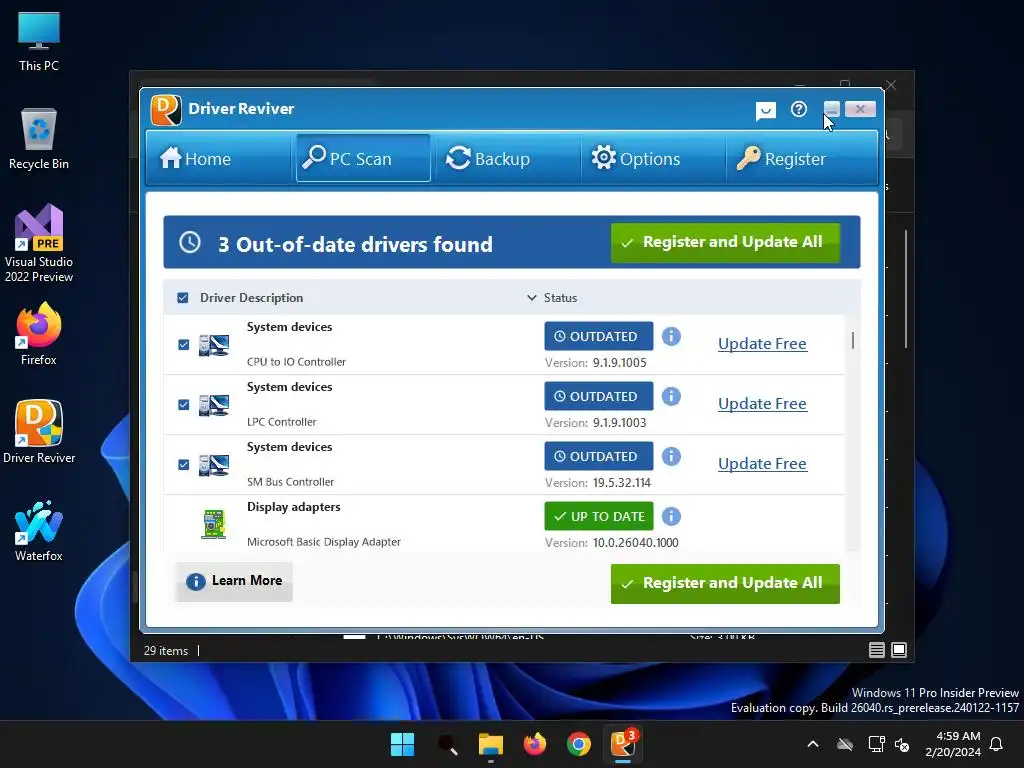Image resolution: width=1024 pixels, height=768 pixels.
Task: Open the feedback chat icon in Driver Reviver
Action: tap(765, 110)
